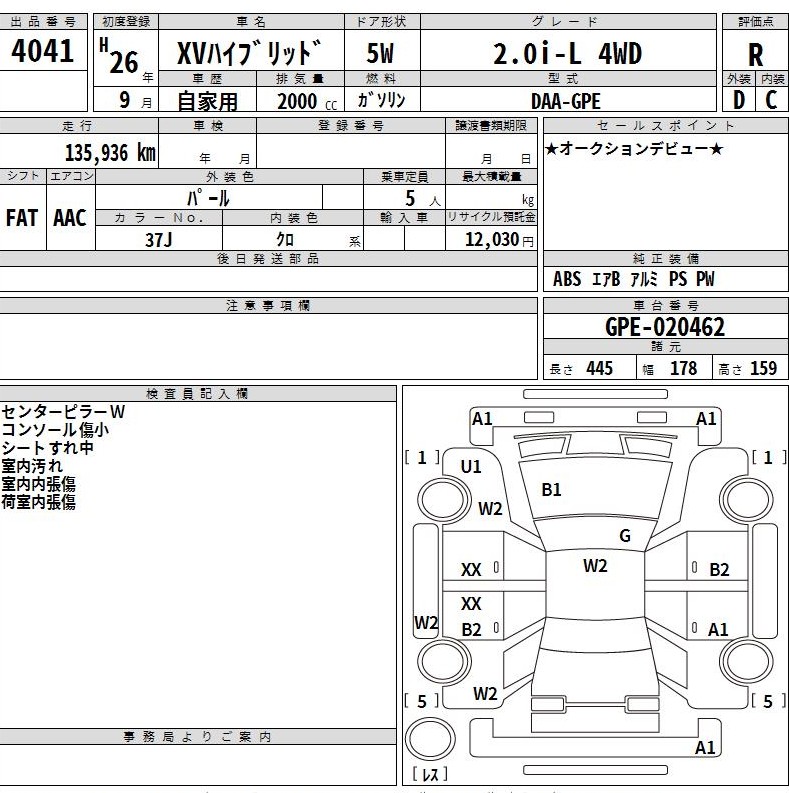Click the equipment item PS
The height and width of the screenshot is (793, 789).
click(678, 279)
